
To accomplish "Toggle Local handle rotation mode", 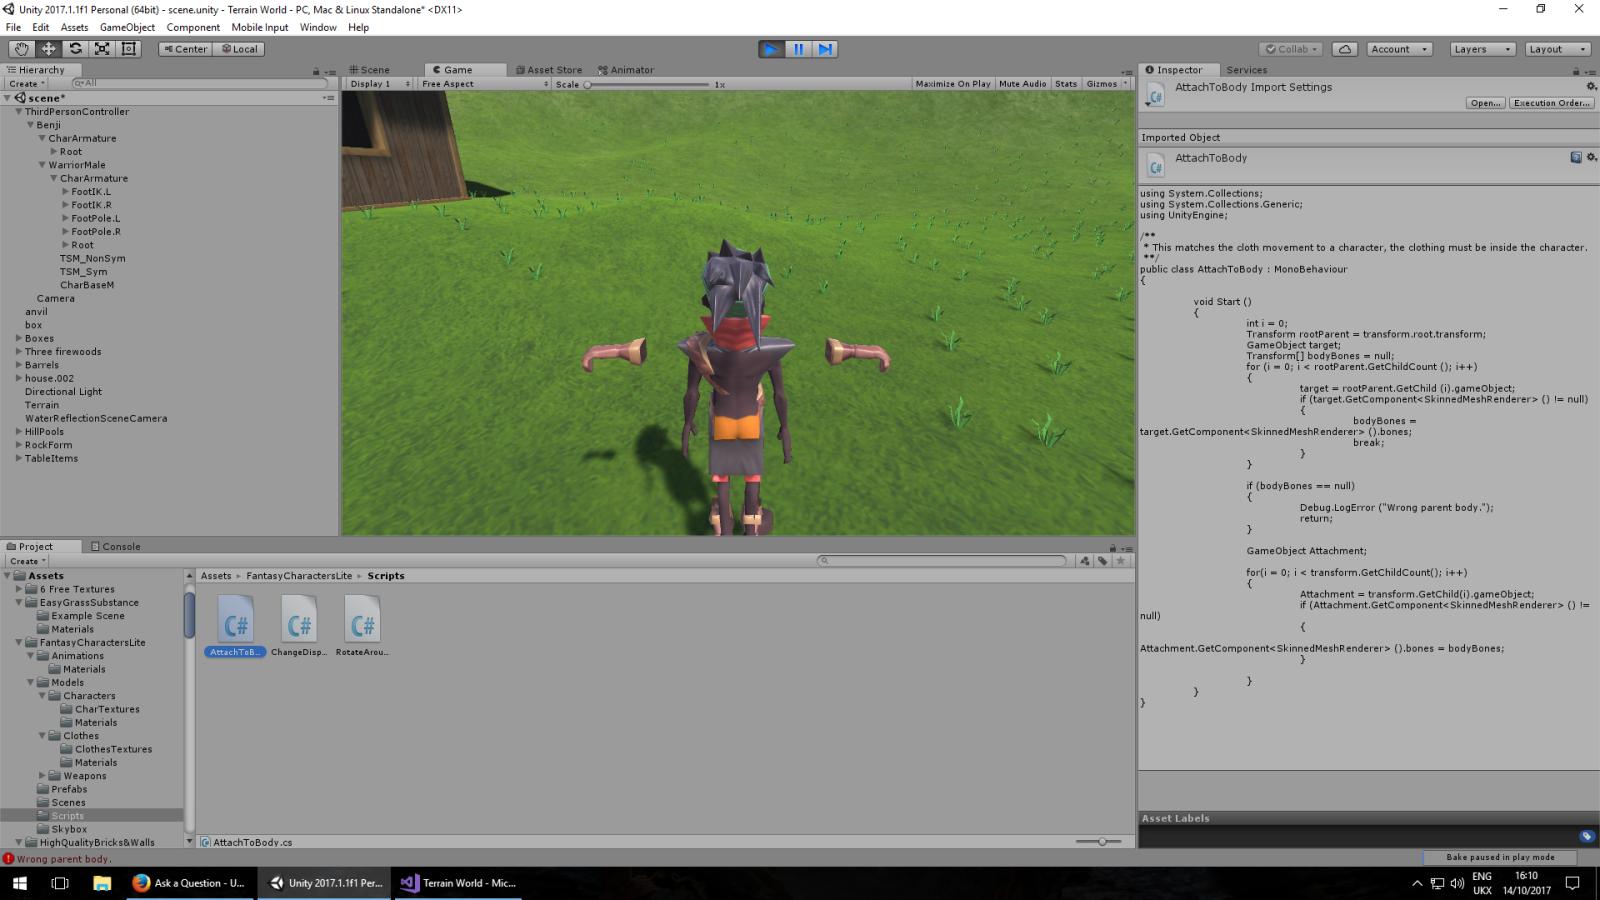I will (239, 49).
